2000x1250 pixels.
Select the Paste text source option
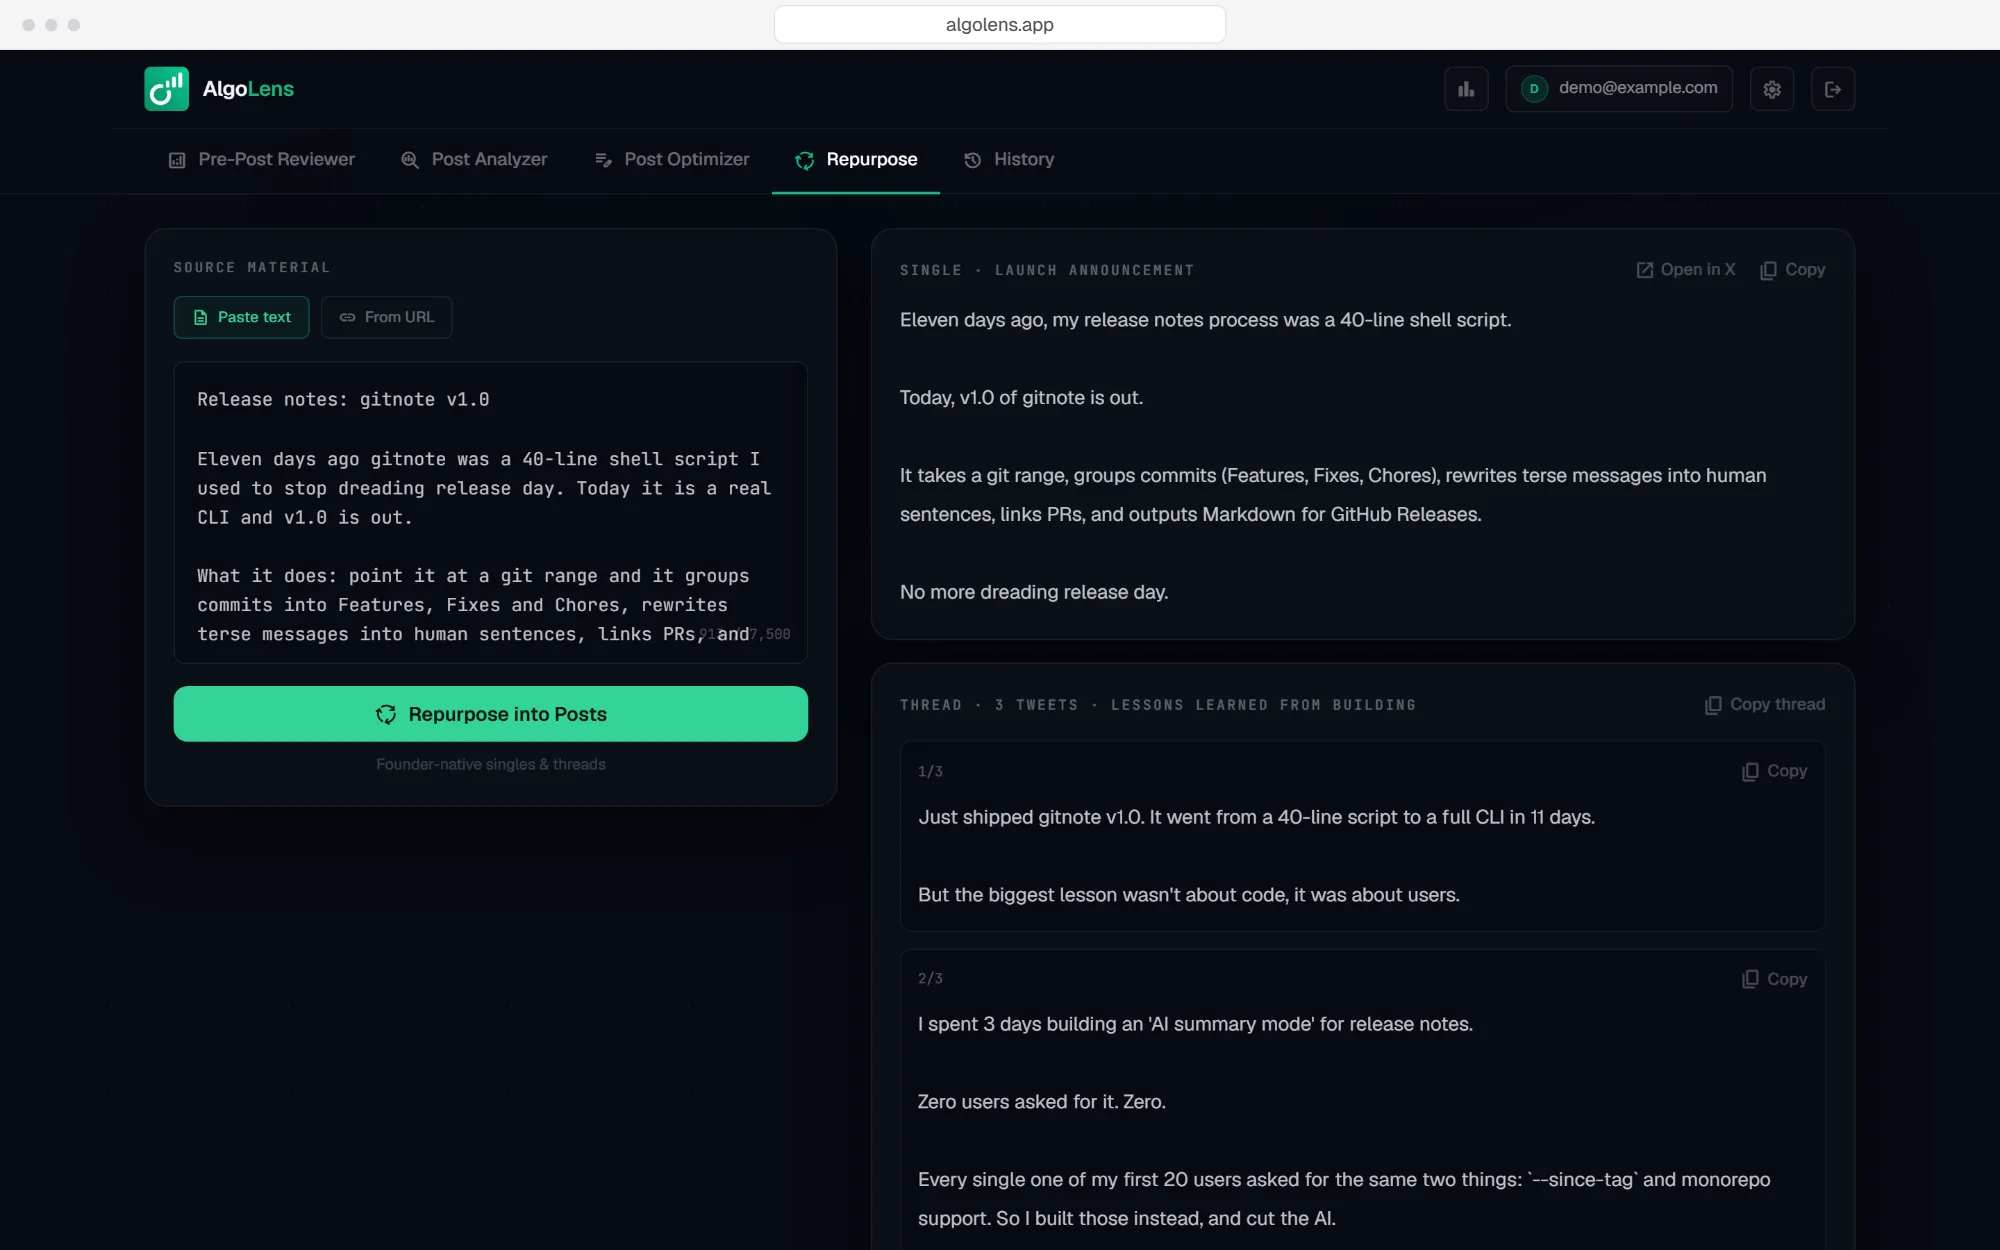click(241, 317)
